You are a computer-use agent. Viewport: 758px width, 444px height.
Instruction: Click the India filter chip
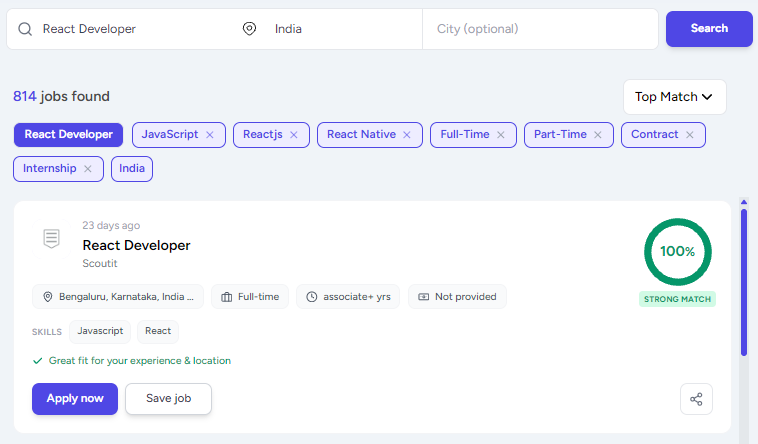pos(132,169)
